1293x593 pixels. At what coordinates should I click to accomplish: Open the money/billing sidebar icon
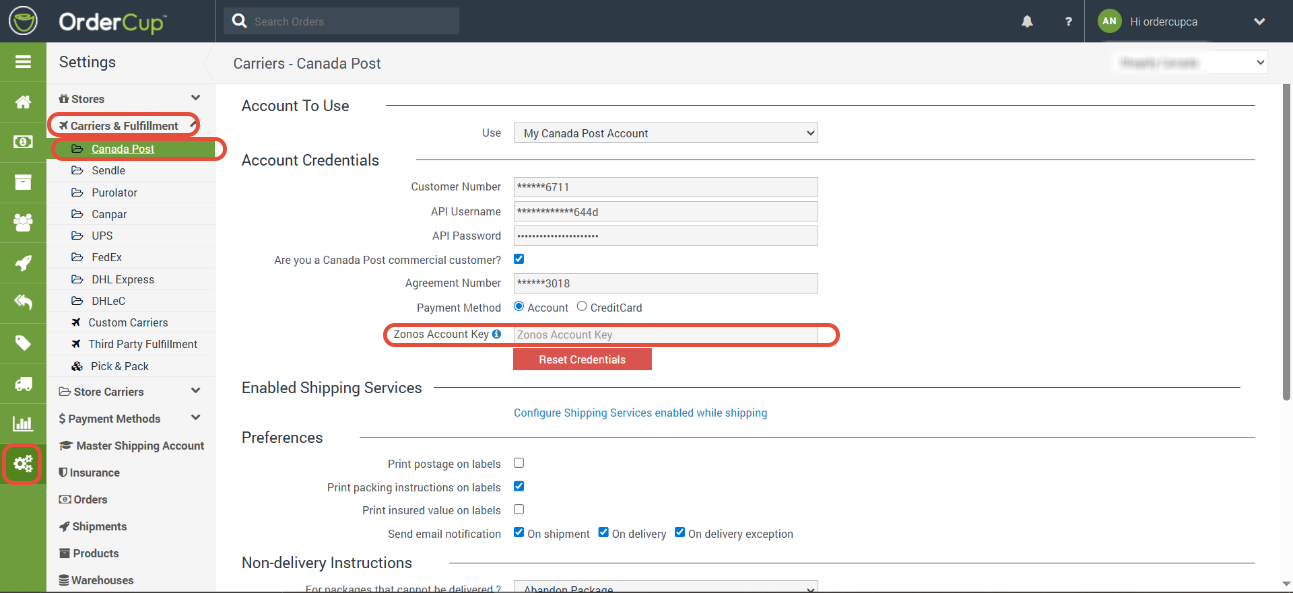22,142
